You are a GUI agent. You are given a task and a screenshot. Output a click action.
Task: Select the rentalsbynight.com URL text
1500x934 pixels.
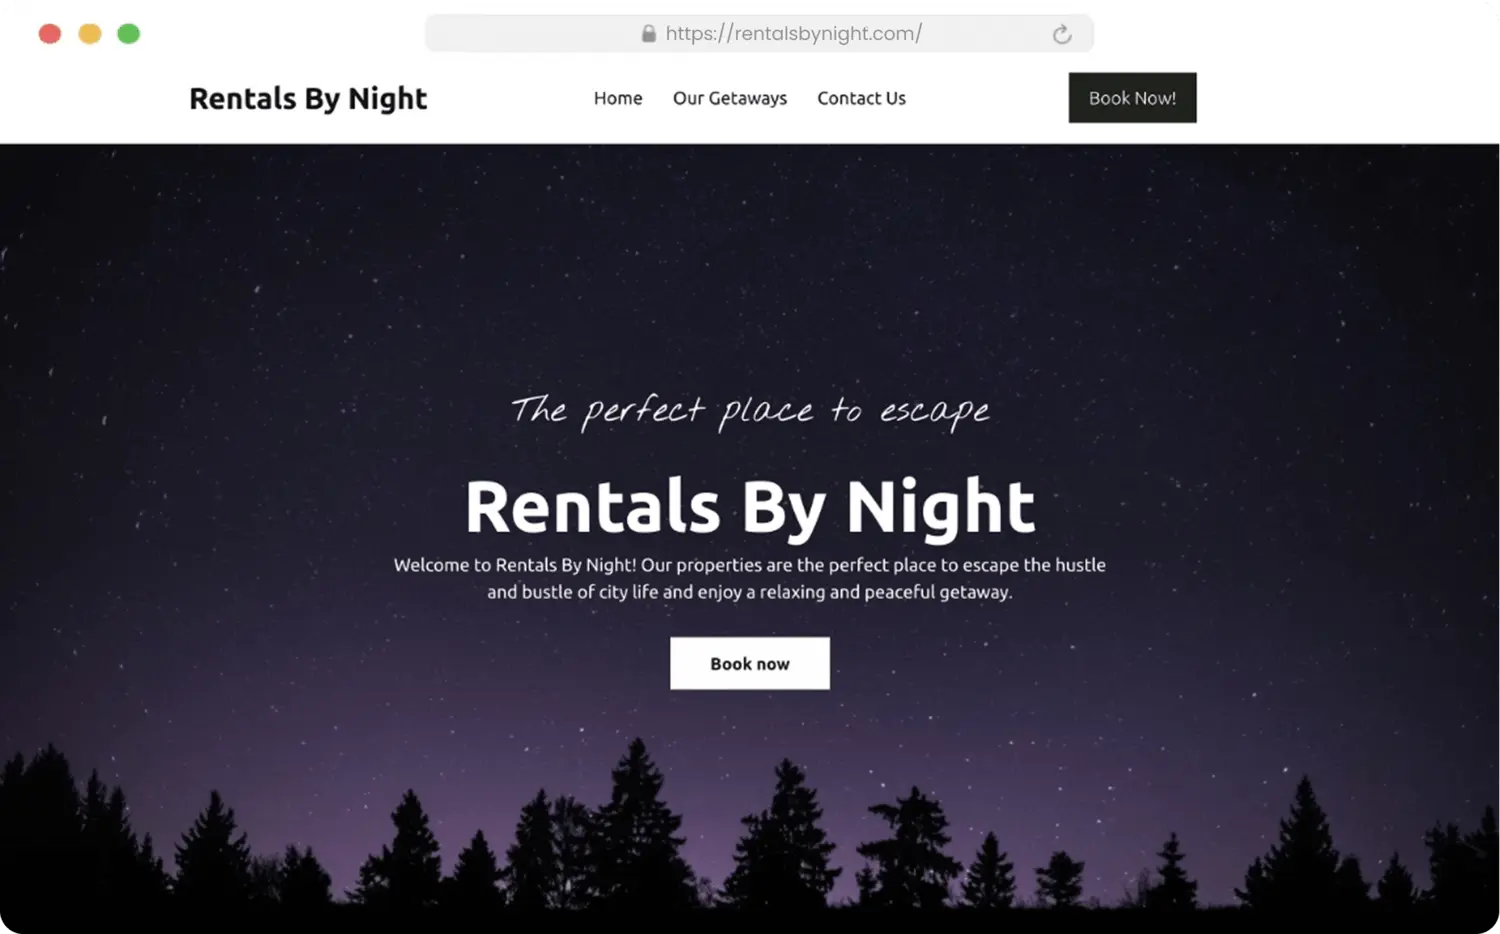coord(793,34)
